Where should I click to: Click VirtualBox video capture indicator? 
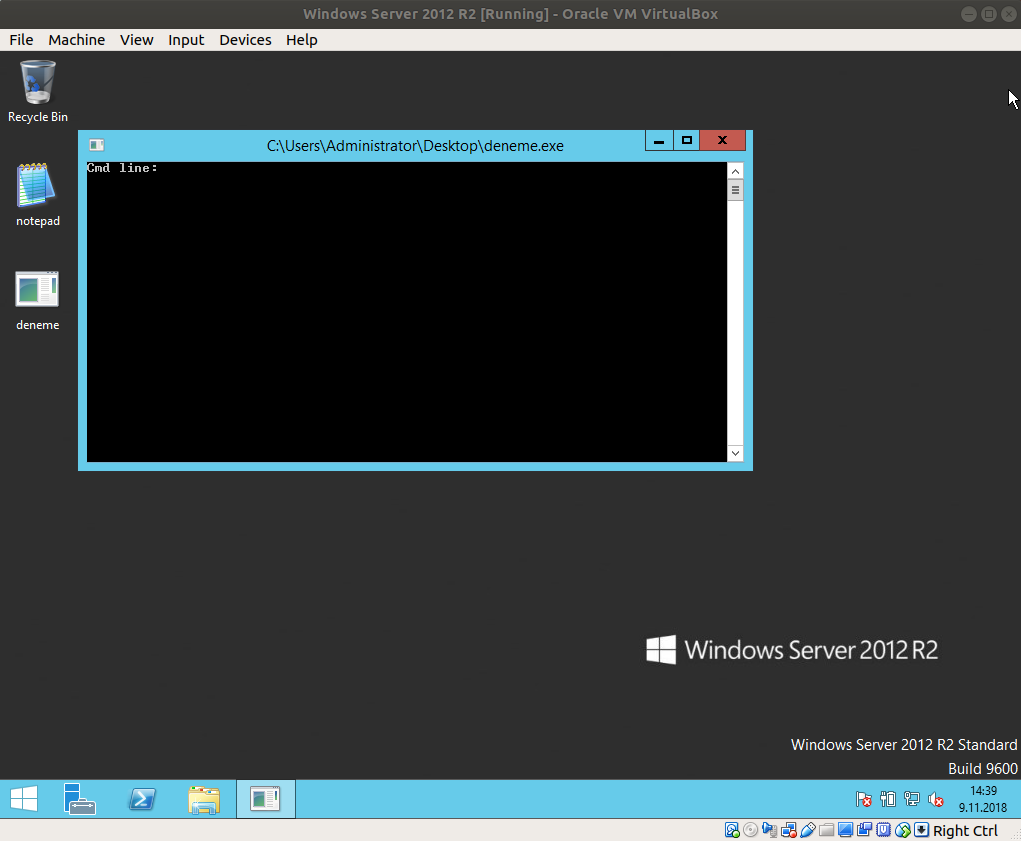pyautogui.click(x=864, y=830)
